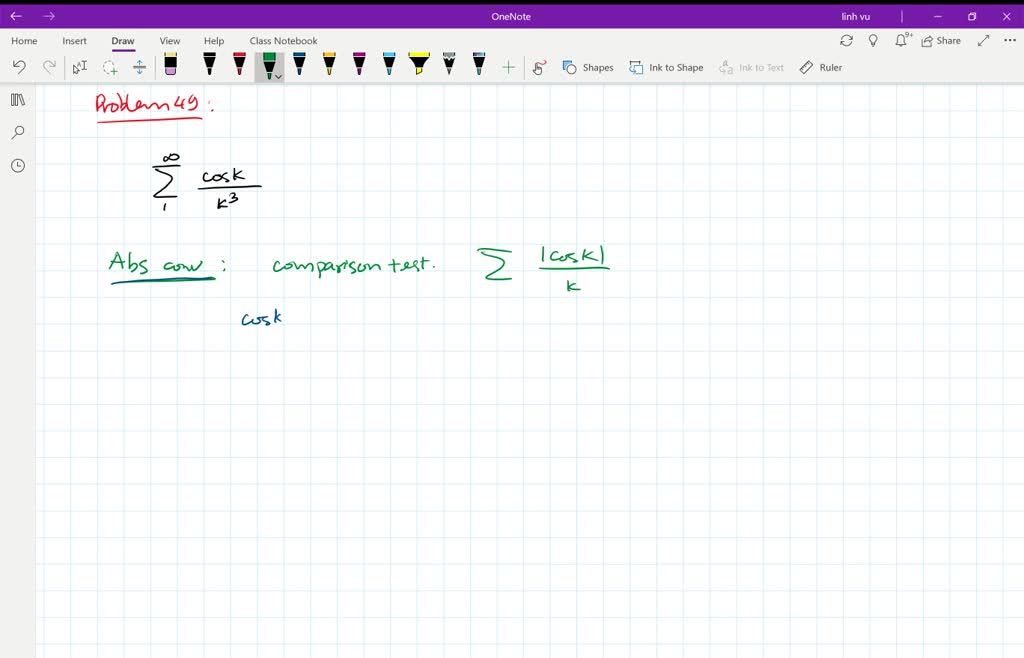
Task: Click the Undo arrow
Action: pos(20,66)
